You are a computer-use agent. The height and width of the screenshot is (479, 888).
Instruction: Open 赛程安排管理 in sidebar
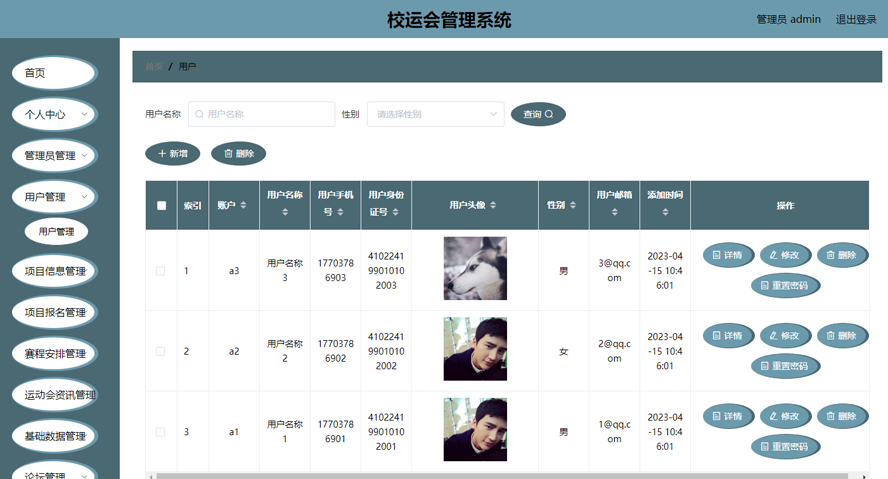point(54,354)
